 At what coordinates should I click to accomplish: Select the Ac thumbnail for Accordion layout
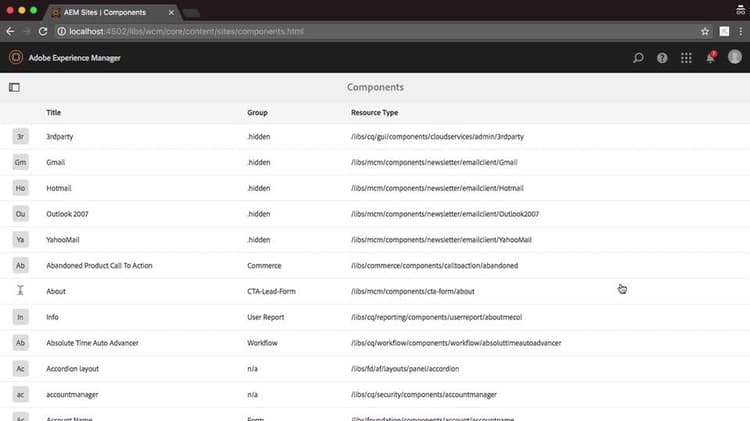[21, 369]
